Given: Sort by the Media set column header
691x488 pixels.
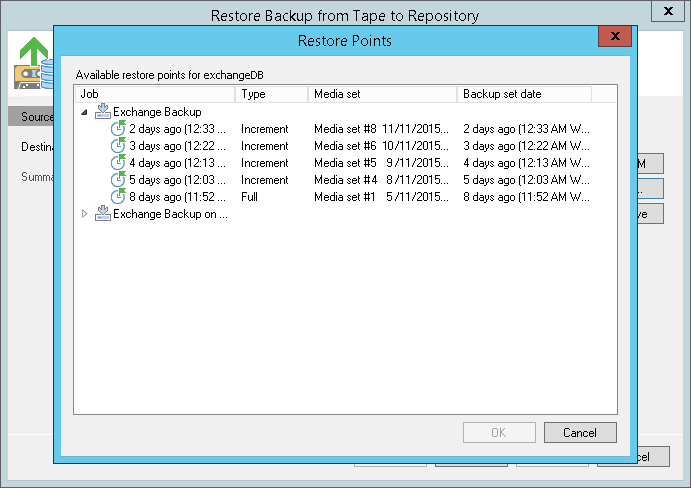Looking at the screenshot, I should [383, 94].
